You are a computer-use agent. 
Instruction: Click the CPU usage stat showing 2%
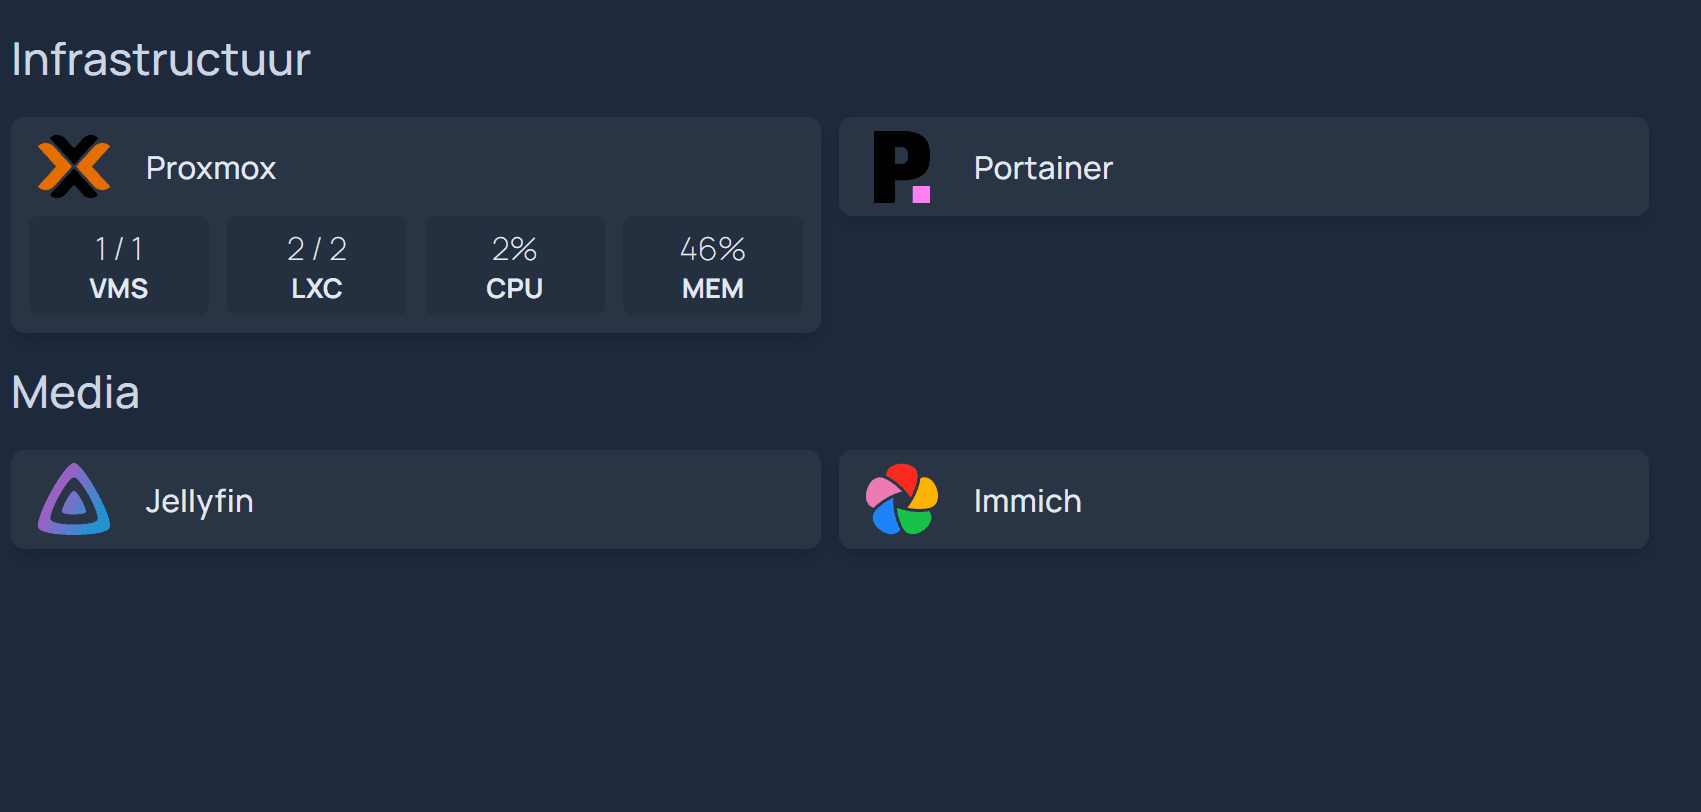click(x=514, y=265)
